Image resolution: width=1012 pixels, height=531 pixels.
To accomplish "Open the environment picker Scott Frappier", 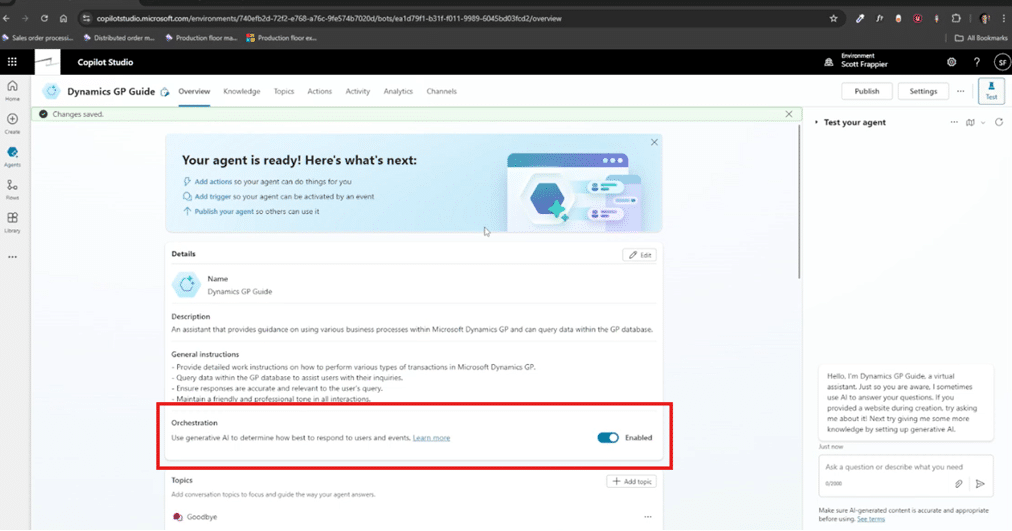I will pyautogui.click(x=856, y=61).
